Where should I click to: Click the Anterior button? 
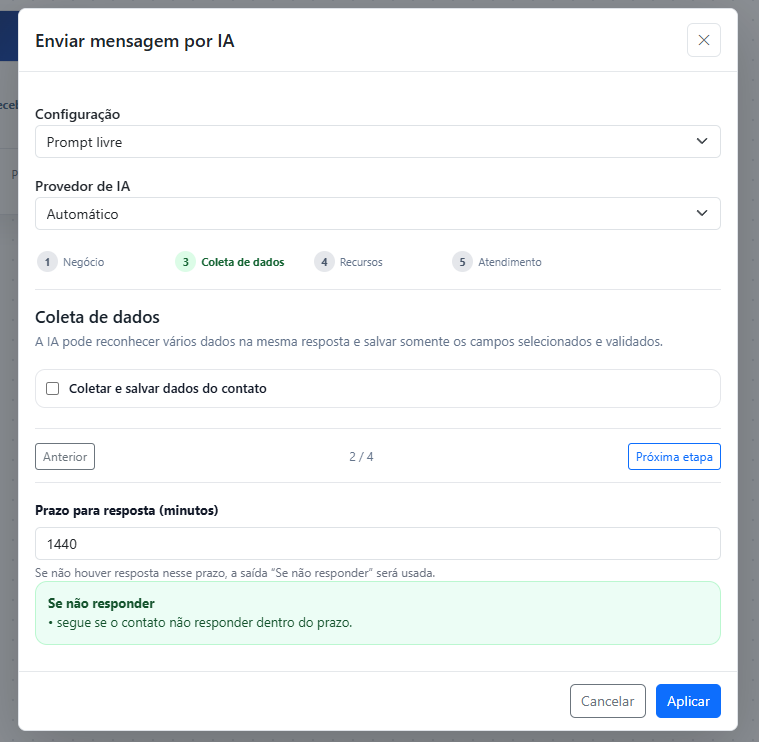[x=65, y=456]
